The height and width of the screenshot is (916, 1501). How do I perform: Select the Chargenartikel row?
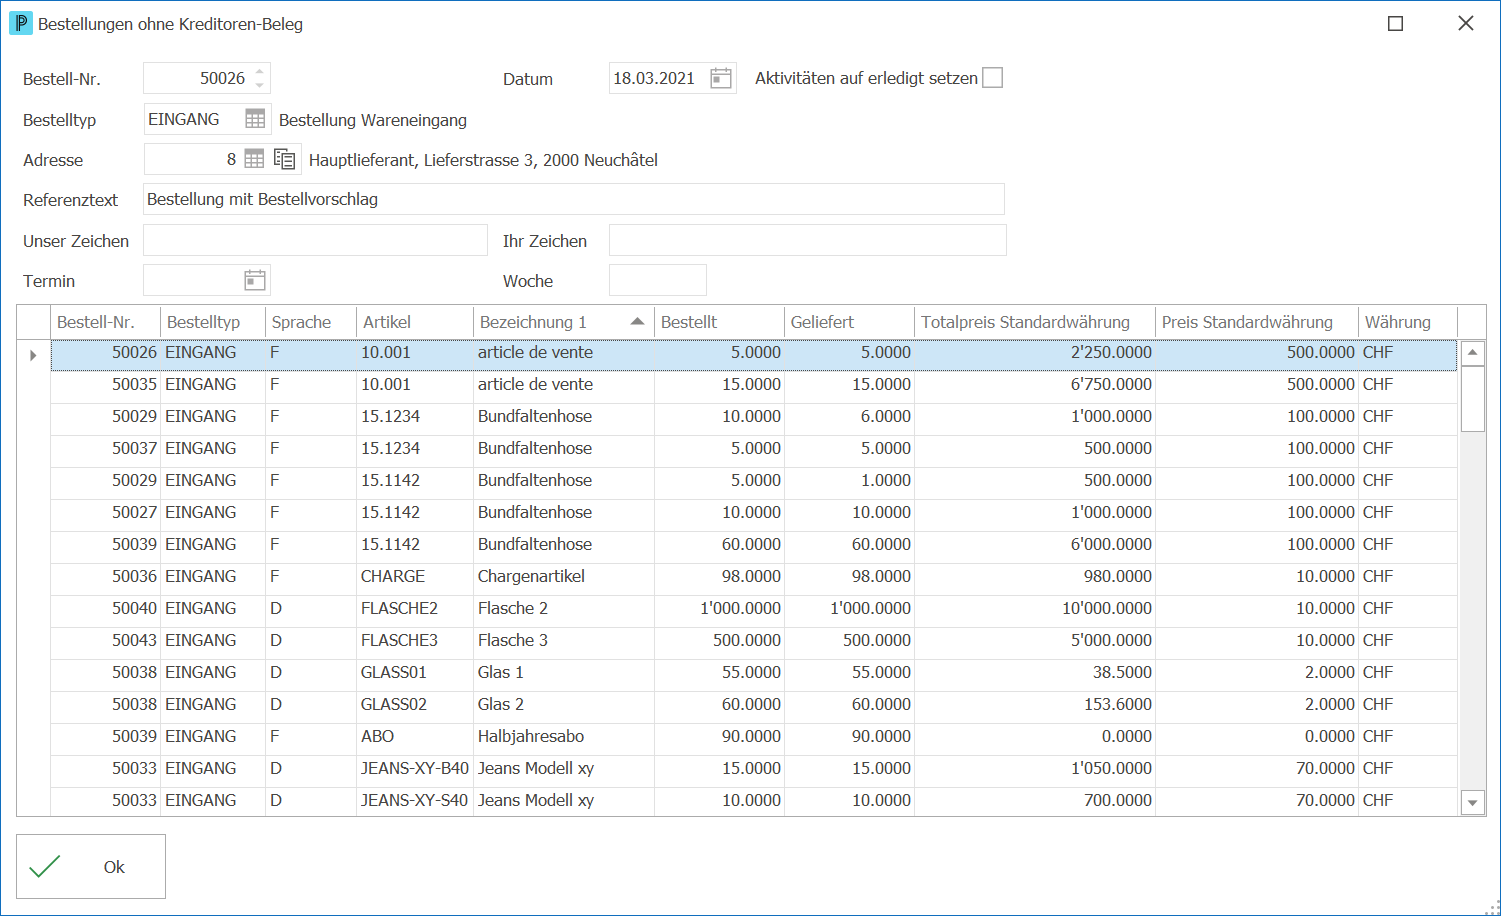pos(754,576)
